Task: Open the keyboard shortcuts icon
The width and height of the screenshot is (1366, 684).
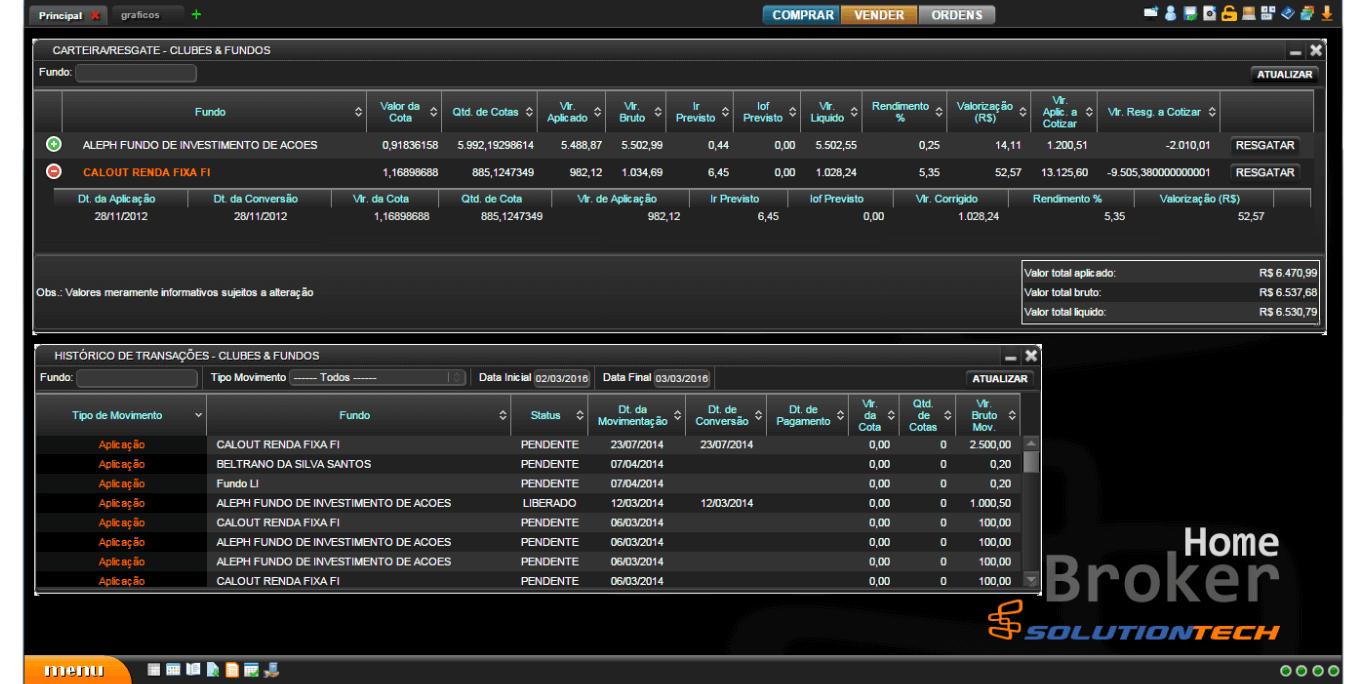Action: 1268,14
